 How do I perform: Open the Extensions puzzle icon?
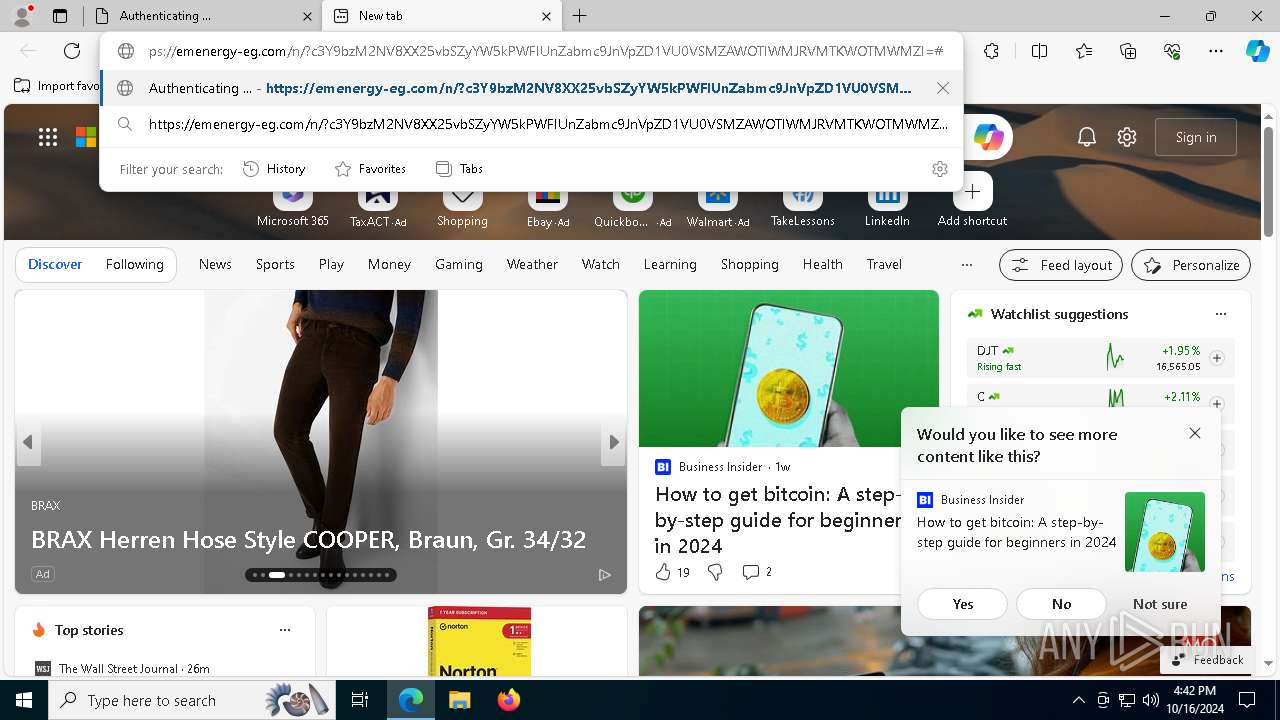[991, 51]
